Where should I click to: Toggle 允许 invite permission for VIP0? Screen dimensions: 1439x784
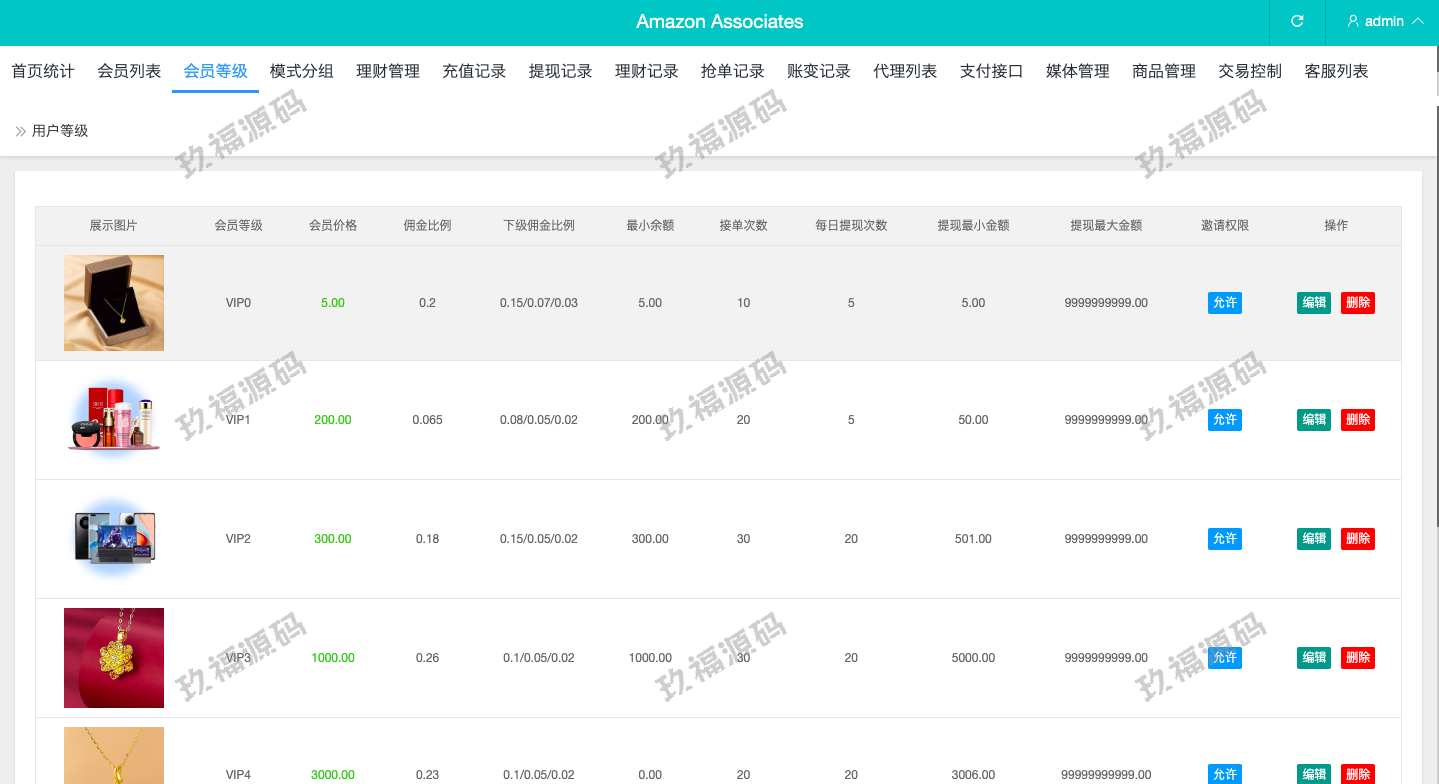[1225, 303]
